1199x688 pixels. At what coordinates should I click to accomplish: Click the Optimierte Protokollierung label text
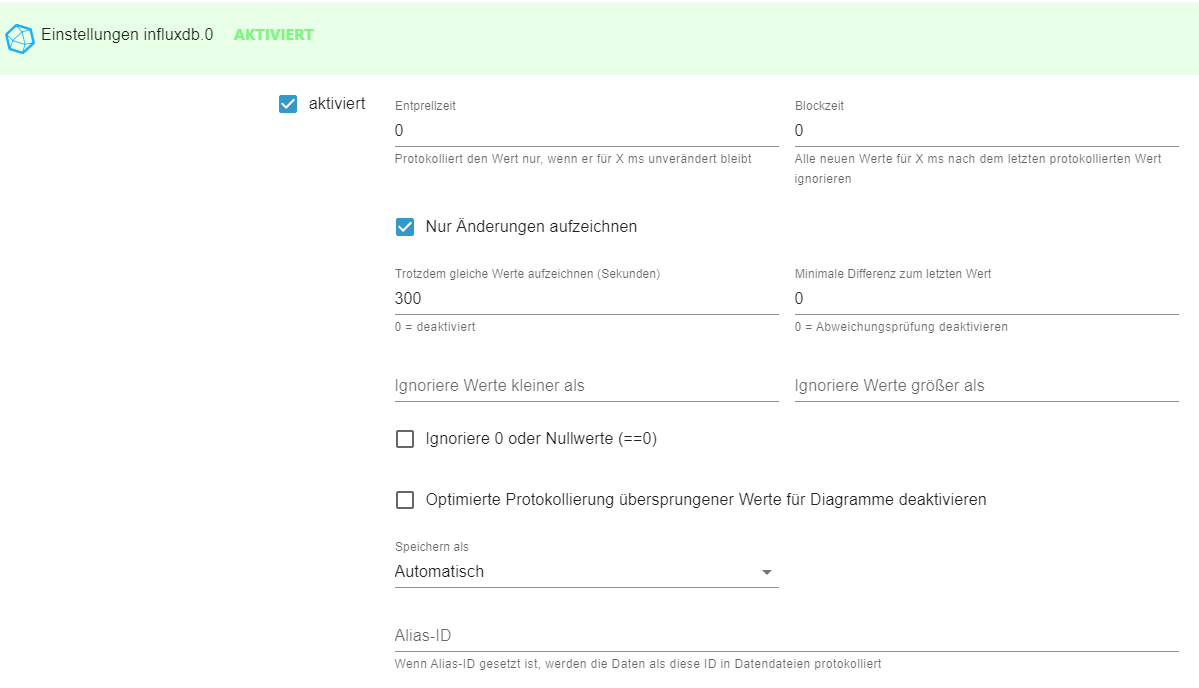[705, 499]
